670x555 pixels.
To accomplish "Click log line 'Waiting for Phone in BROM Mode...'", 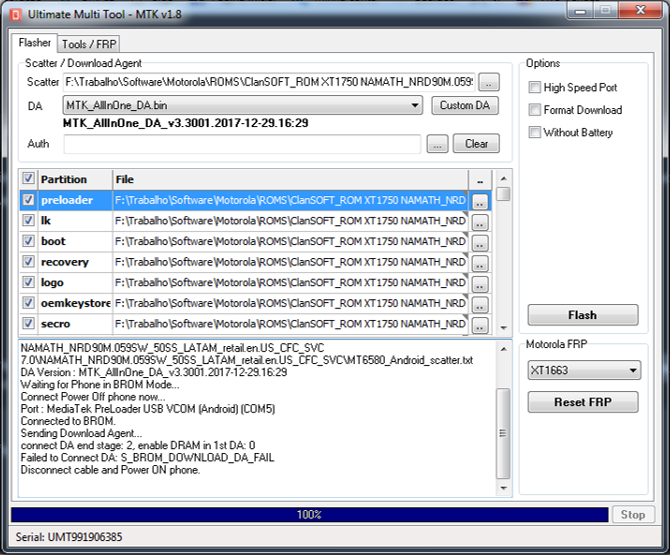I will [x=100, y=385].
